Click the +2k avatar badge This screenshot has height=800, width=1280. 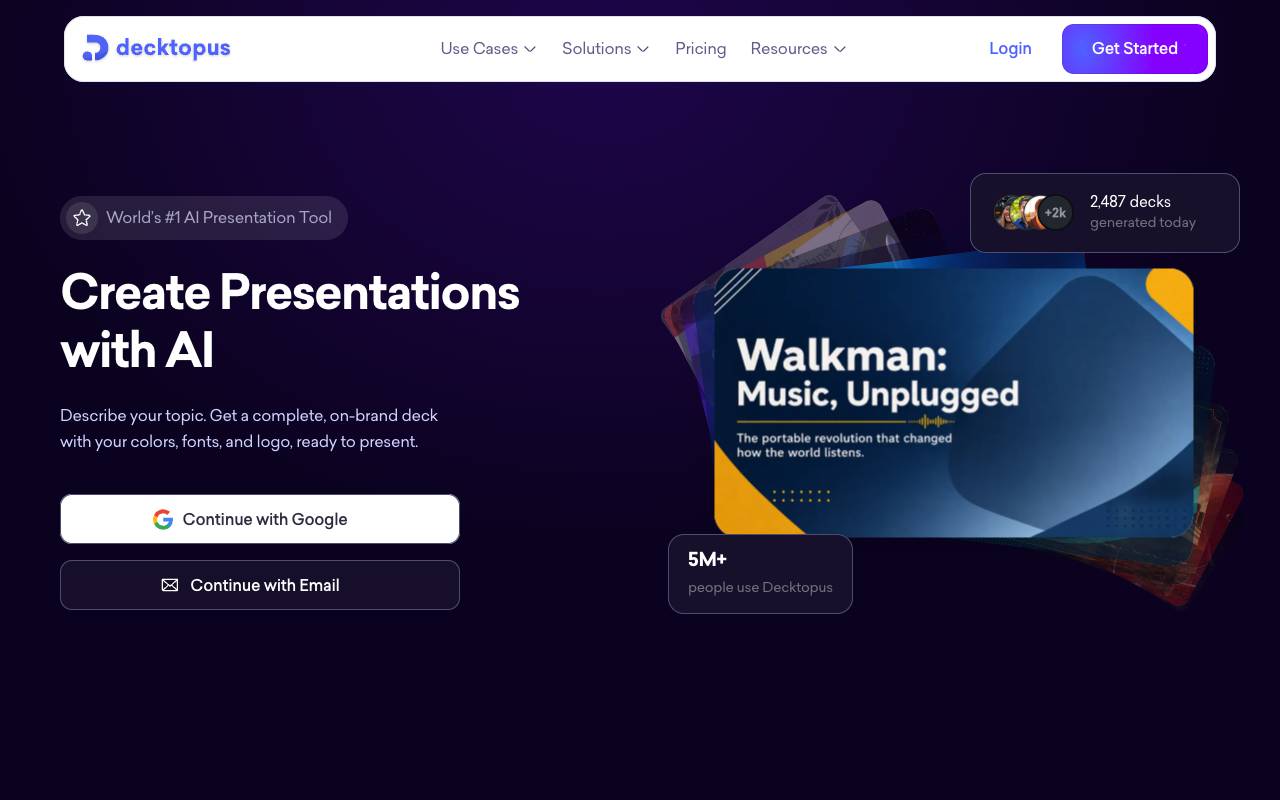1056,212
